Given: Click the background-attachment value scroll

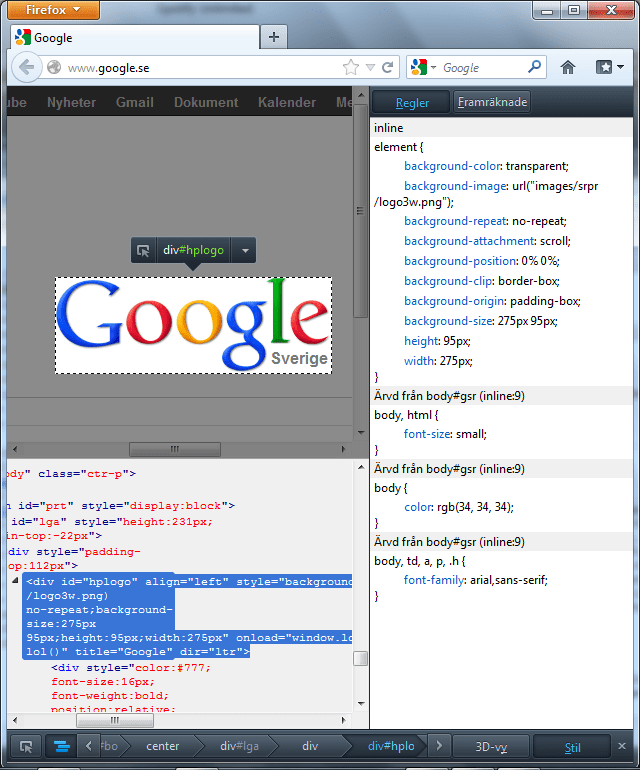Looking at the screenshot, I should click(554, 241).
